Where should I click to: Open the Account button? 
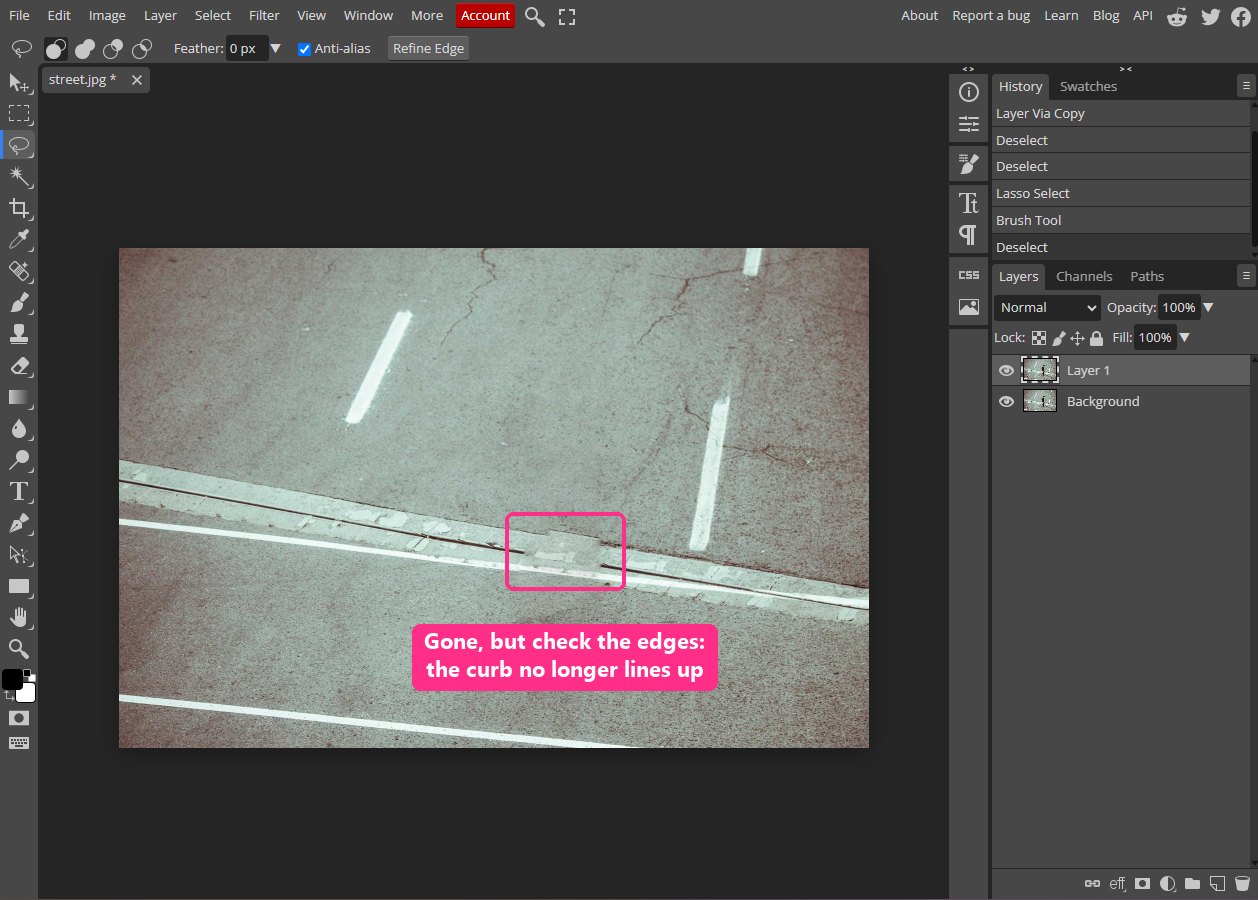485,15
